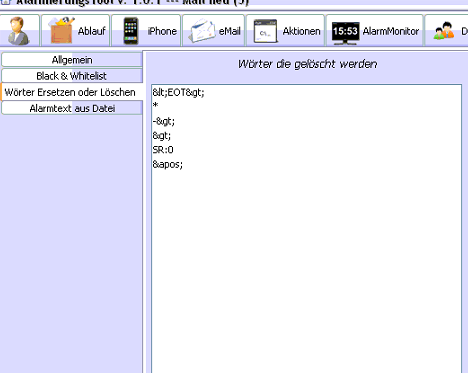Viewport: 468px width, 373px height.
Task: Switch to the AlarmMonitor tab label
Action: pyautogui.click(x=391, y=31)
